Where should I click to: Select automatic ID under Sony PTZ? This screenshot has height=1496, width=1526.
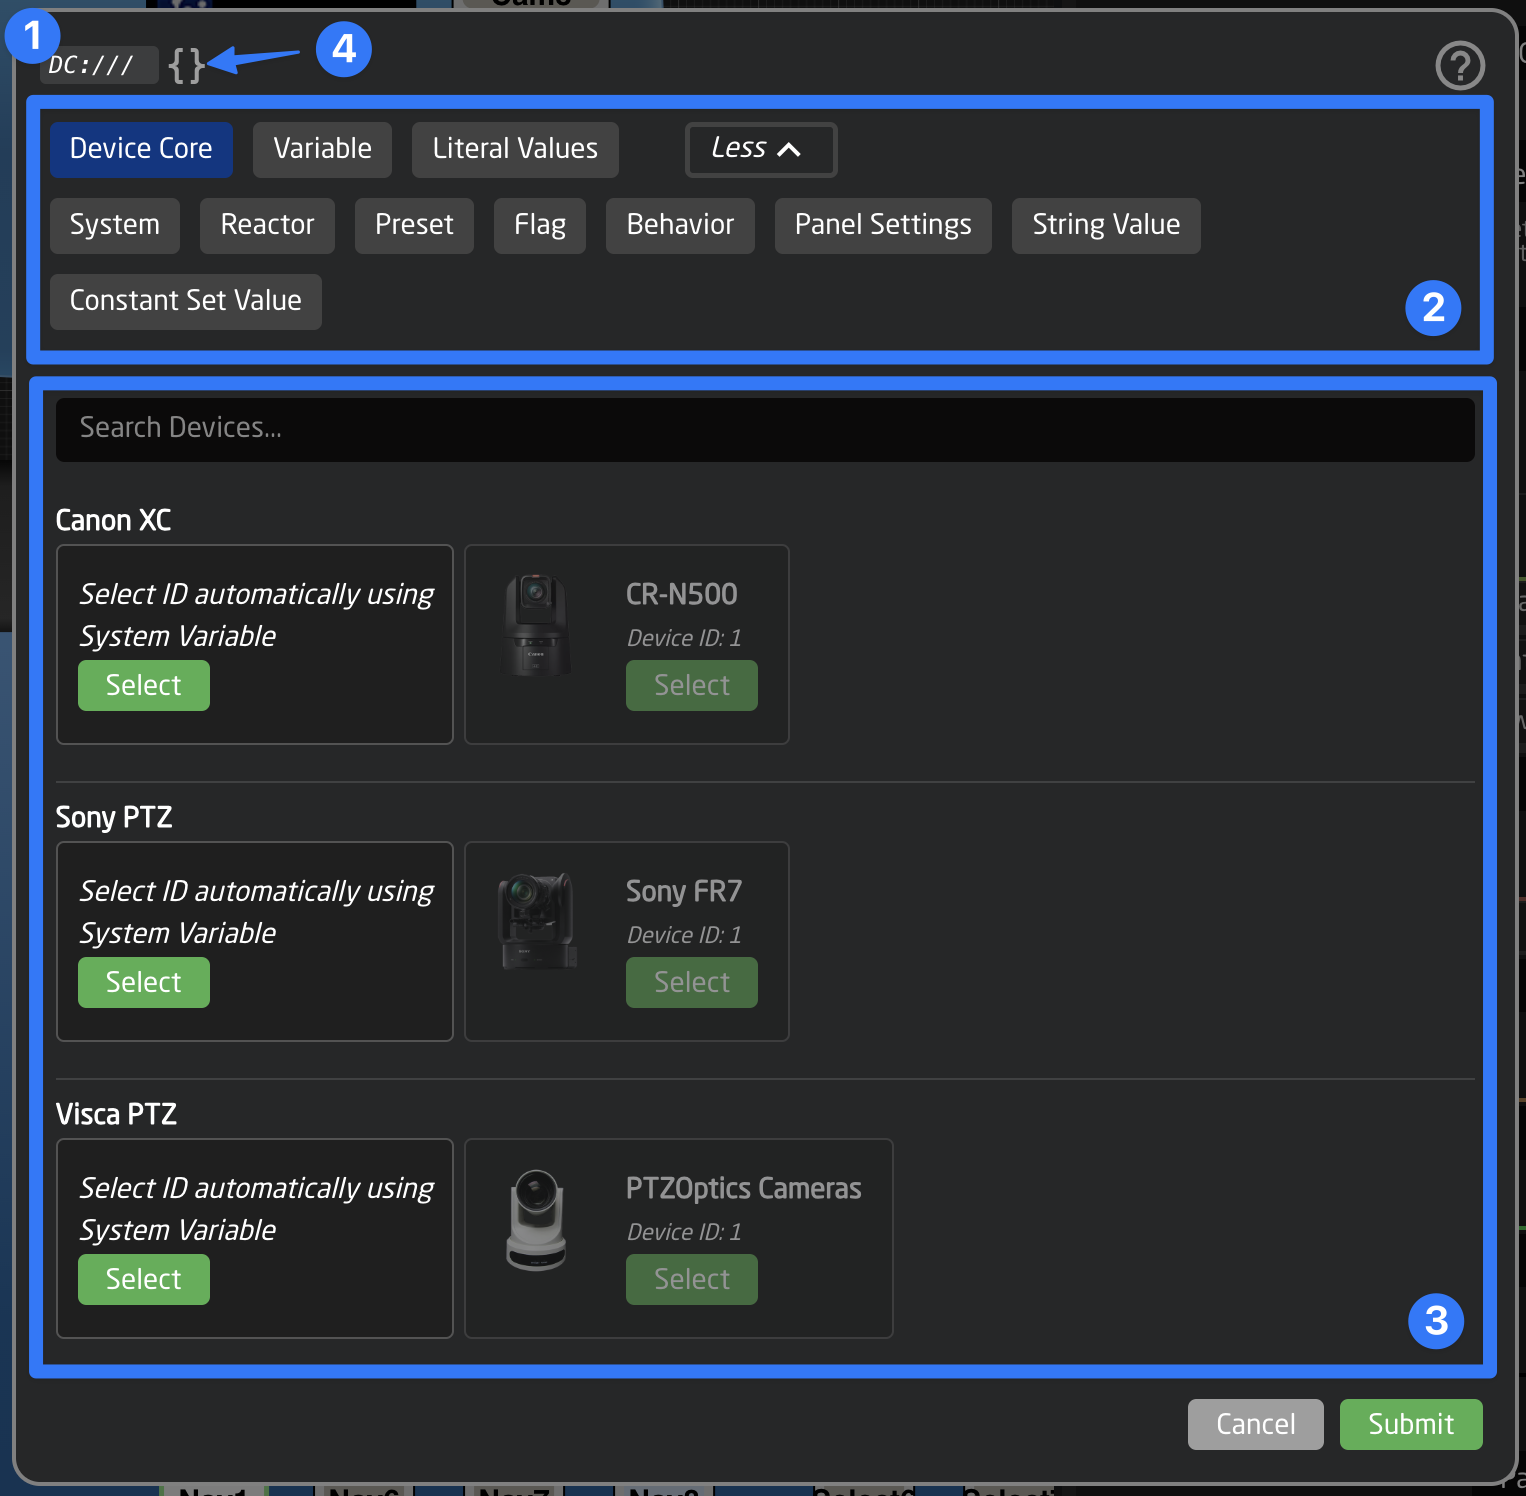[x=144, y=983]
